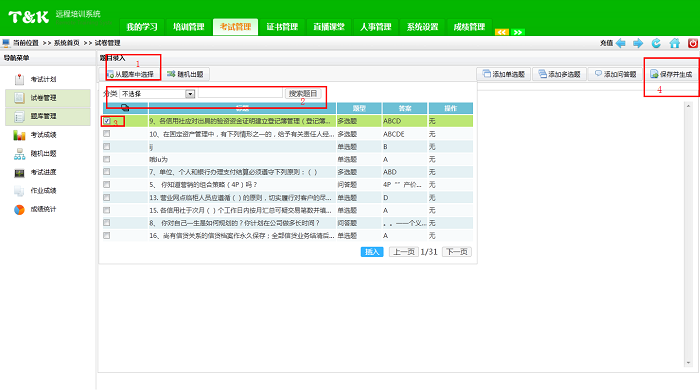The width and height of the screenshot is (700, 391).
Task: Open the 成绩管理 tab
Action: pos(469,27)
